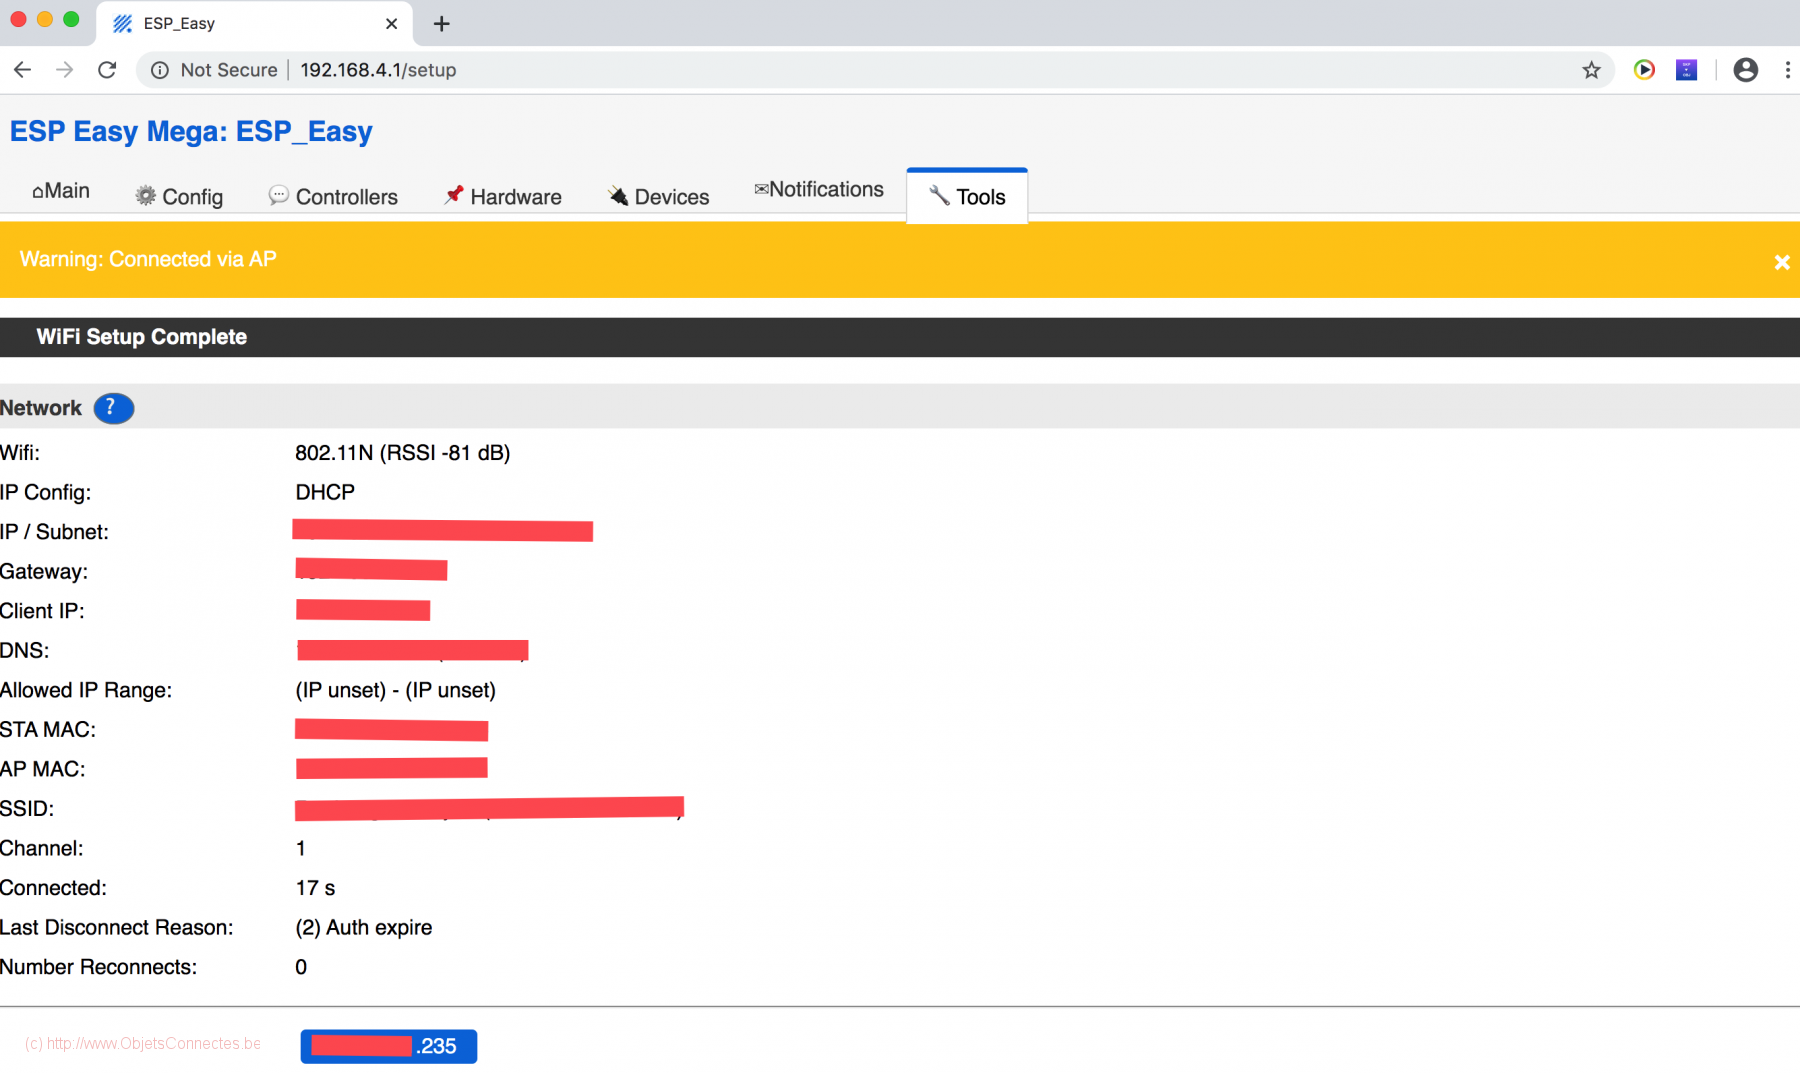Reload the page with the refresh icon

(107, 70)
